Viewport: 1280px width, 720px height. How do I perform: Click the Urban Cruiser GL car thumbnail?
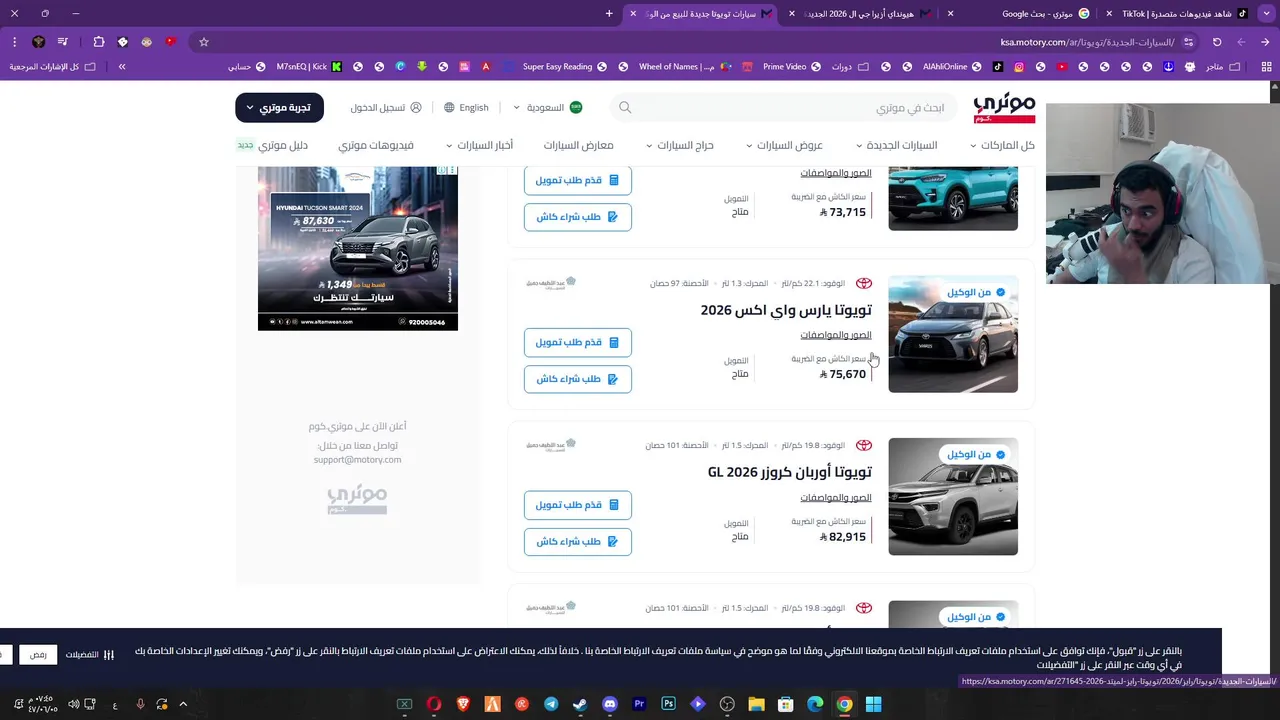coord(953,496)
